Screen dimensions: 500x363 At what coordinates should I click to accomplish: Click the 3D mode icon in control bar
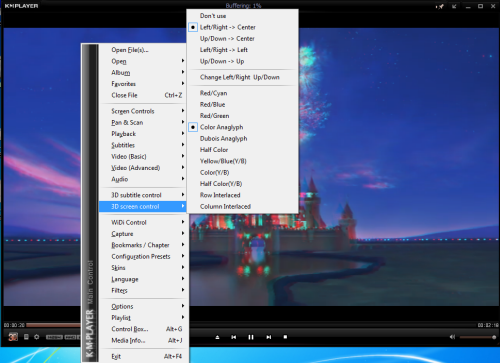[13, 337]
